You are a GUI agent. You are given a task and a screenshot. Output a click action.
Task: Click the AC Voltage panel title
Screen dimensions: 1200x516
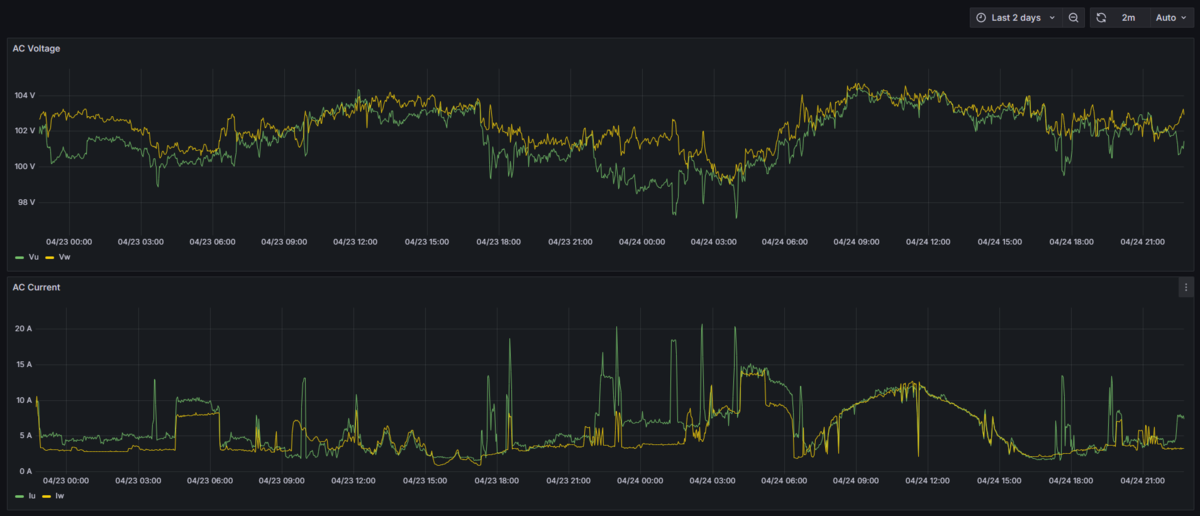[x=37, y=48]
